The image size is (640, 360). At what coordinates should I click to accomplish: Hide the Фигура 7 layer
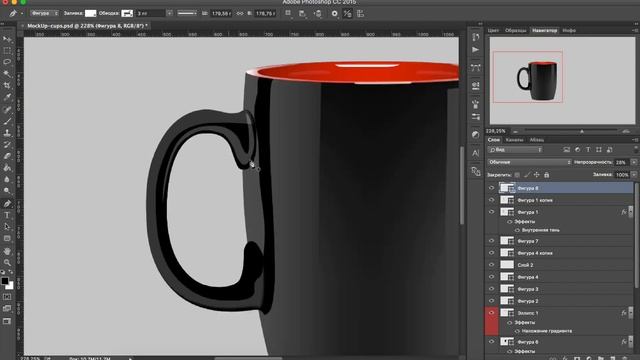491,241
